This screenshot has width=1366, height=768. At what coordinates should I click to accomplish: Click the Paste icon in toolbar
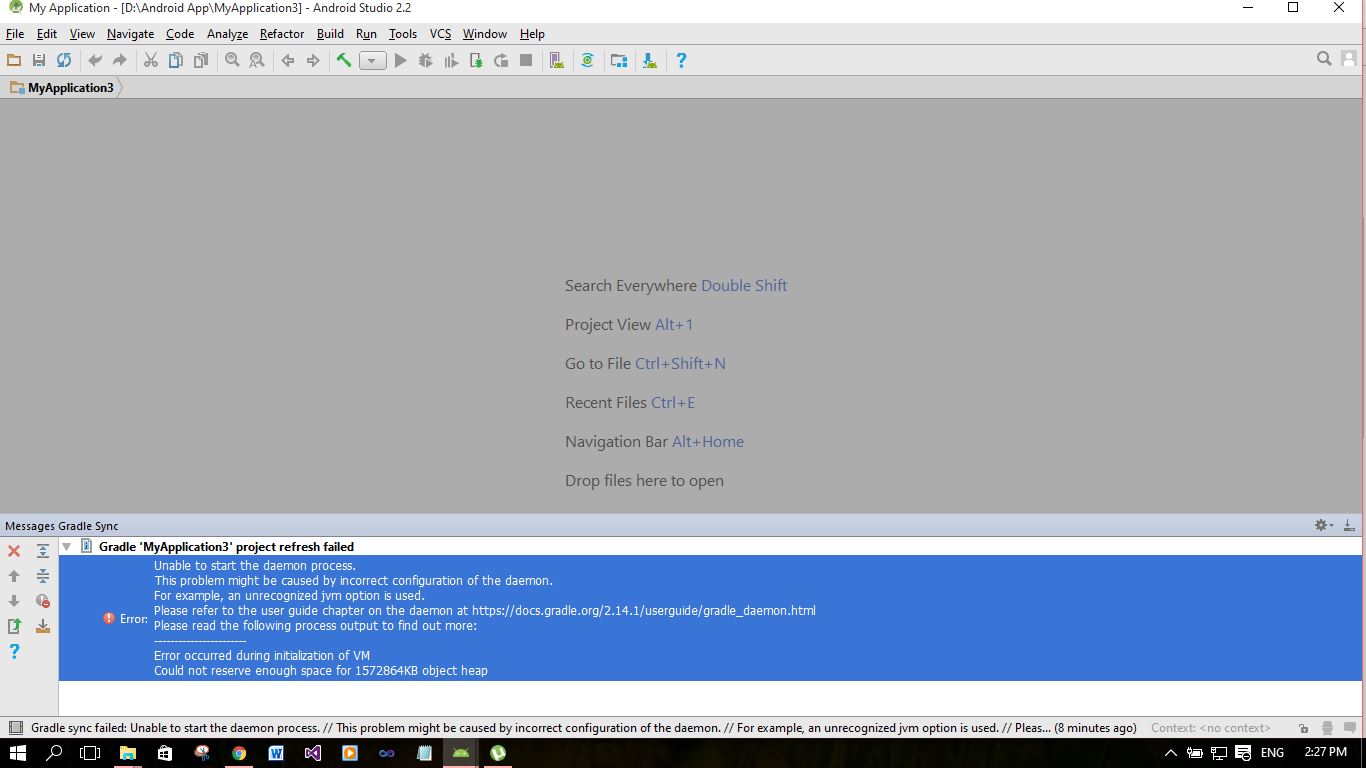point(201,61)
